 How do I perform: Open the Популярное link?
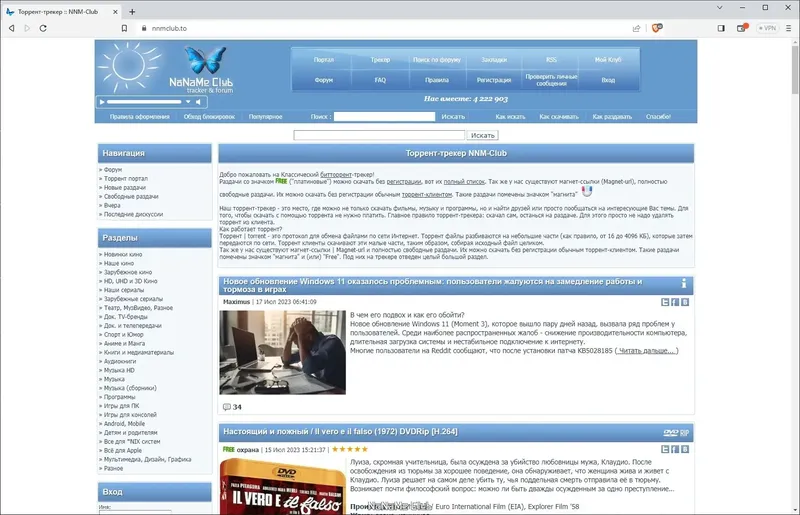[265, 116]
